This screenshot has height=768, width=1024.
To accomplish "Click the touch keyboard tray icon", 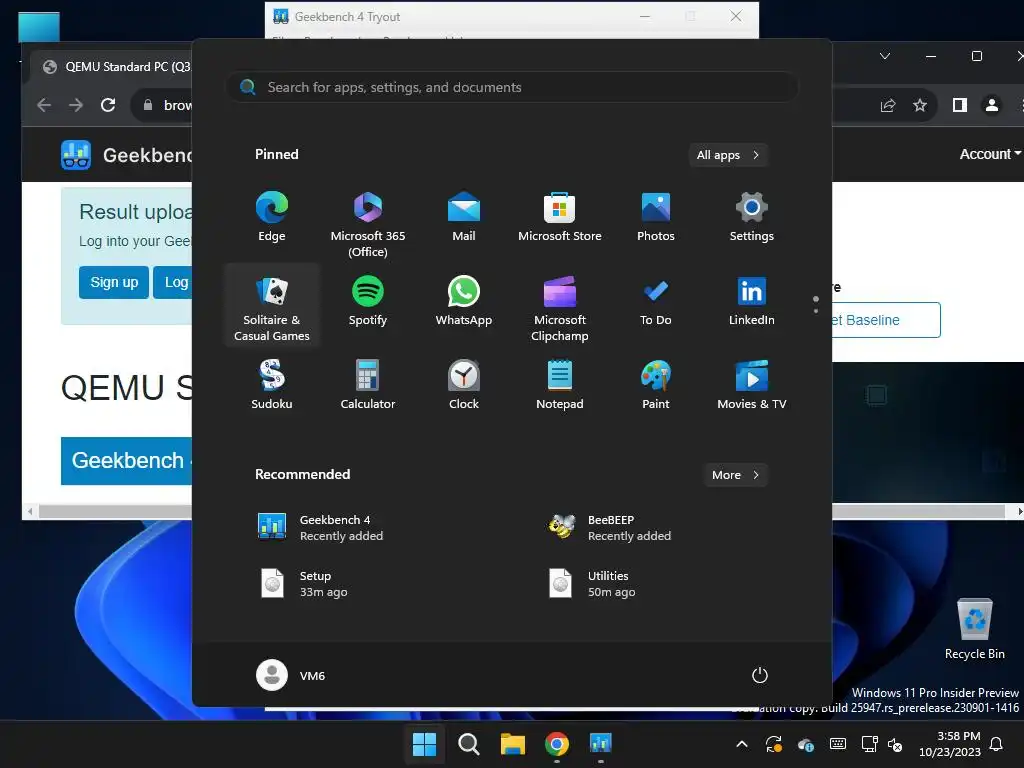I will pyautogui.click(x=838, y=744).
